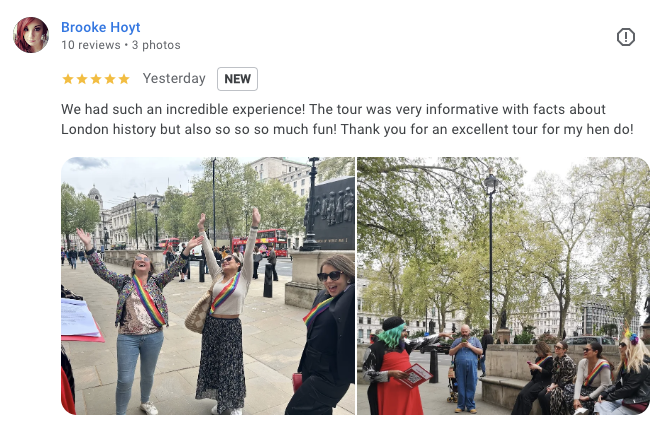Click the 'hen do!' ending of review

coord(610,130)
